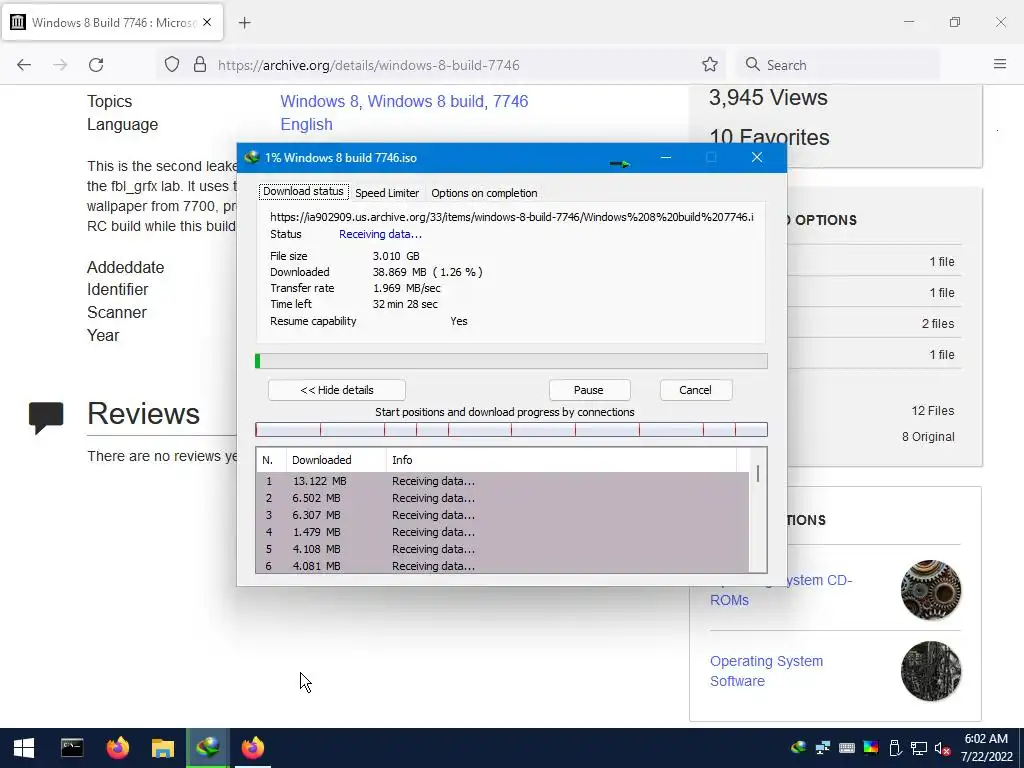This screenshot has height=768, width=1024.
Task: Open the Speed Limiter tab
Action: click(x=387, y=193)
